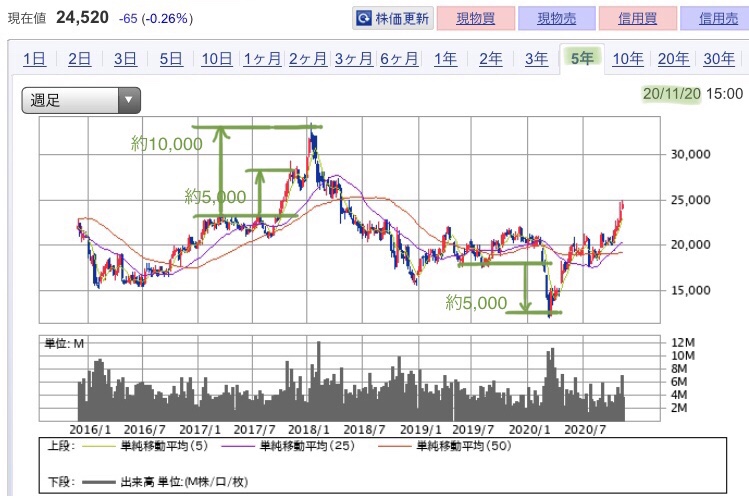Click the 2018/1 date axis label
The width and height of the screenshot is (749, 496).
(x=309, y=430)
